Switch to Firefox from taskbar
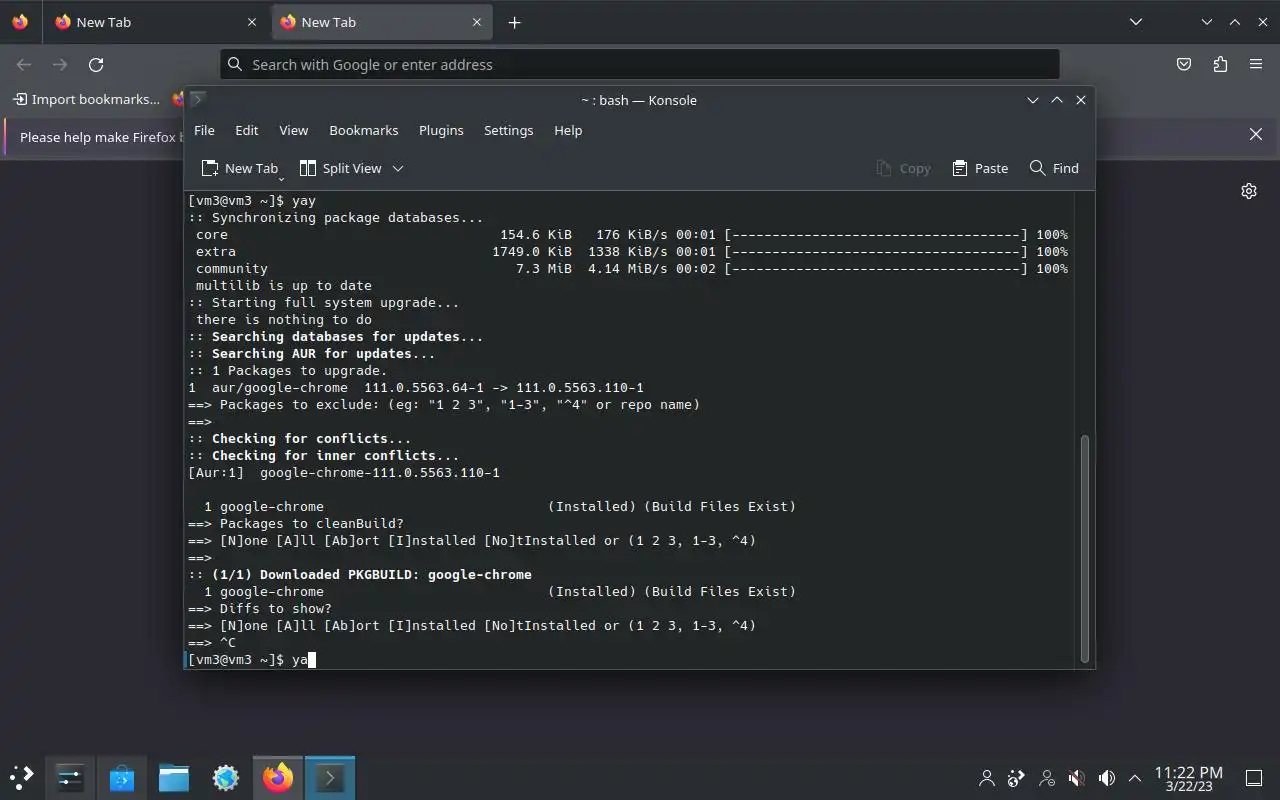This screenshot has width=1280, height=800. click(x=278, y=777)
